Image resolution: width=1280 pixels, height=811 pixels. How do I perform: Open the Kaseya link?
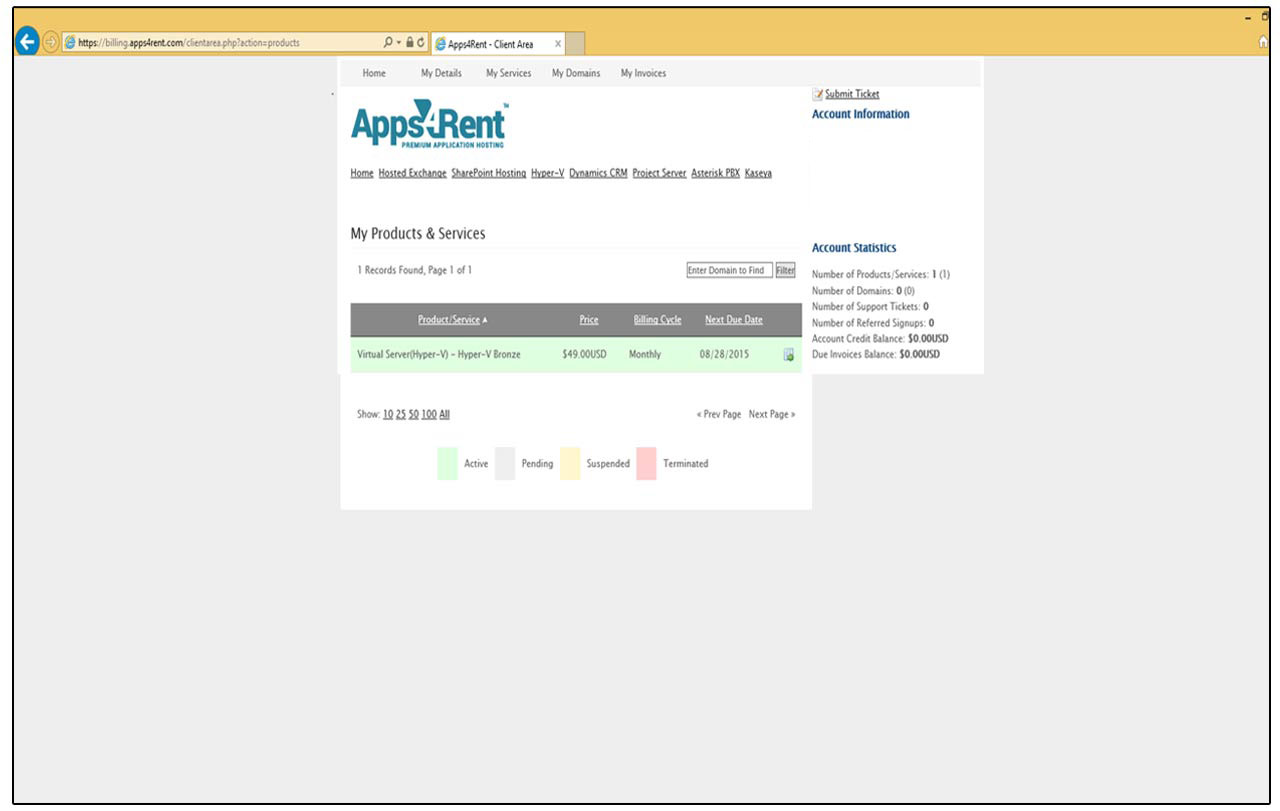pos(758,173)
